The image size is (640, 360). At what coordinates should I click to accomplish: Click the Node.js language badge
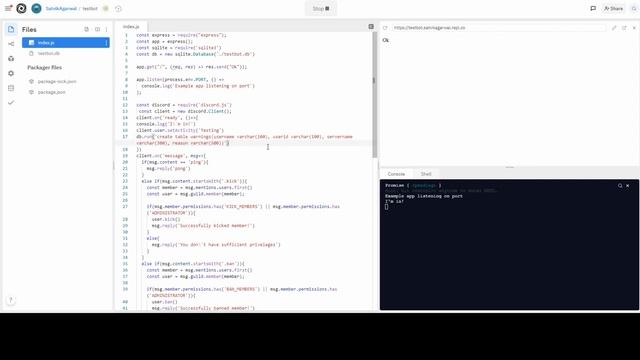click(x=106, y=9)
